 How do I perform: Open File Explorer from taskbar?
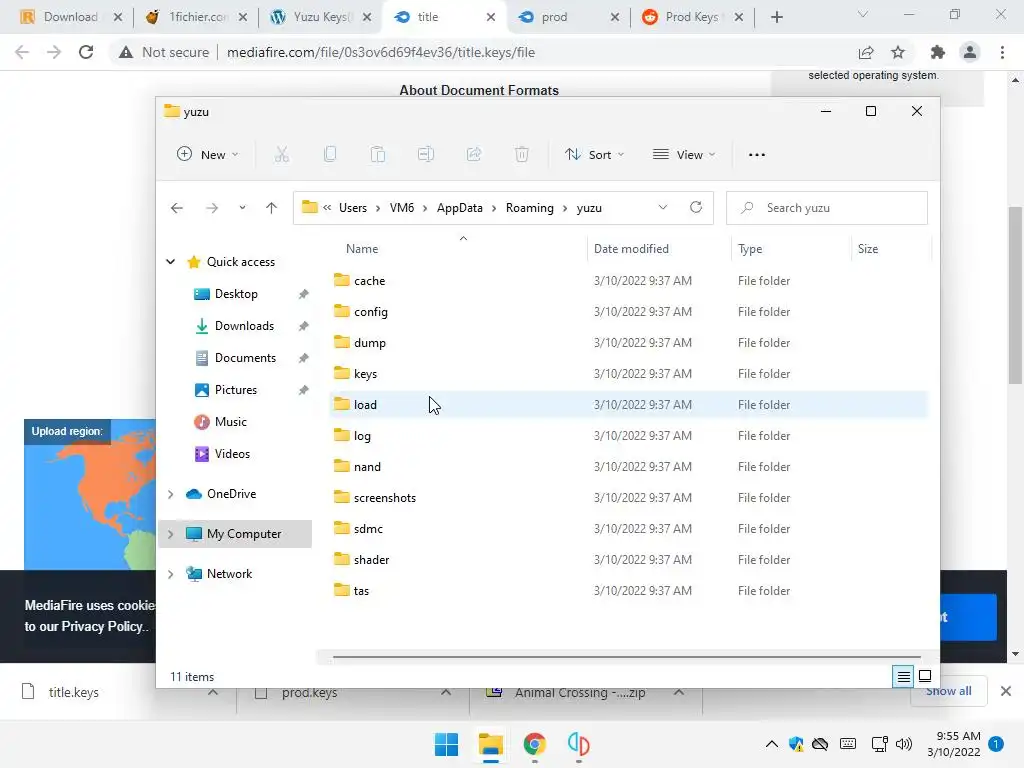pos(490,744)
